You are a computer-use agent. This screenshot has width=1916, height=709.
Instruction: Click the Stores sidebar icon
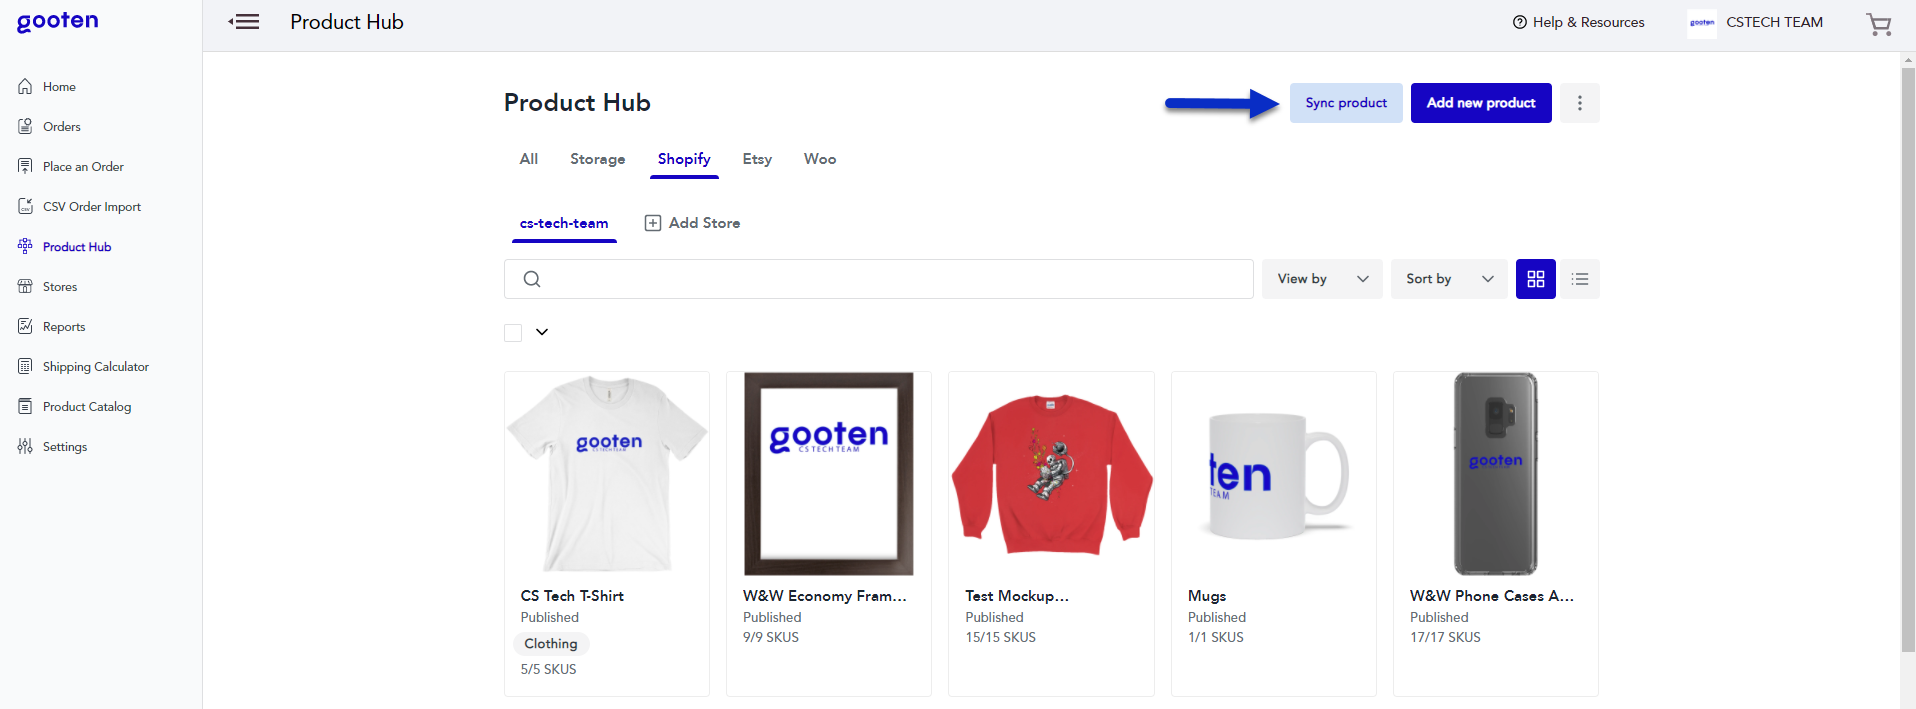25,286
